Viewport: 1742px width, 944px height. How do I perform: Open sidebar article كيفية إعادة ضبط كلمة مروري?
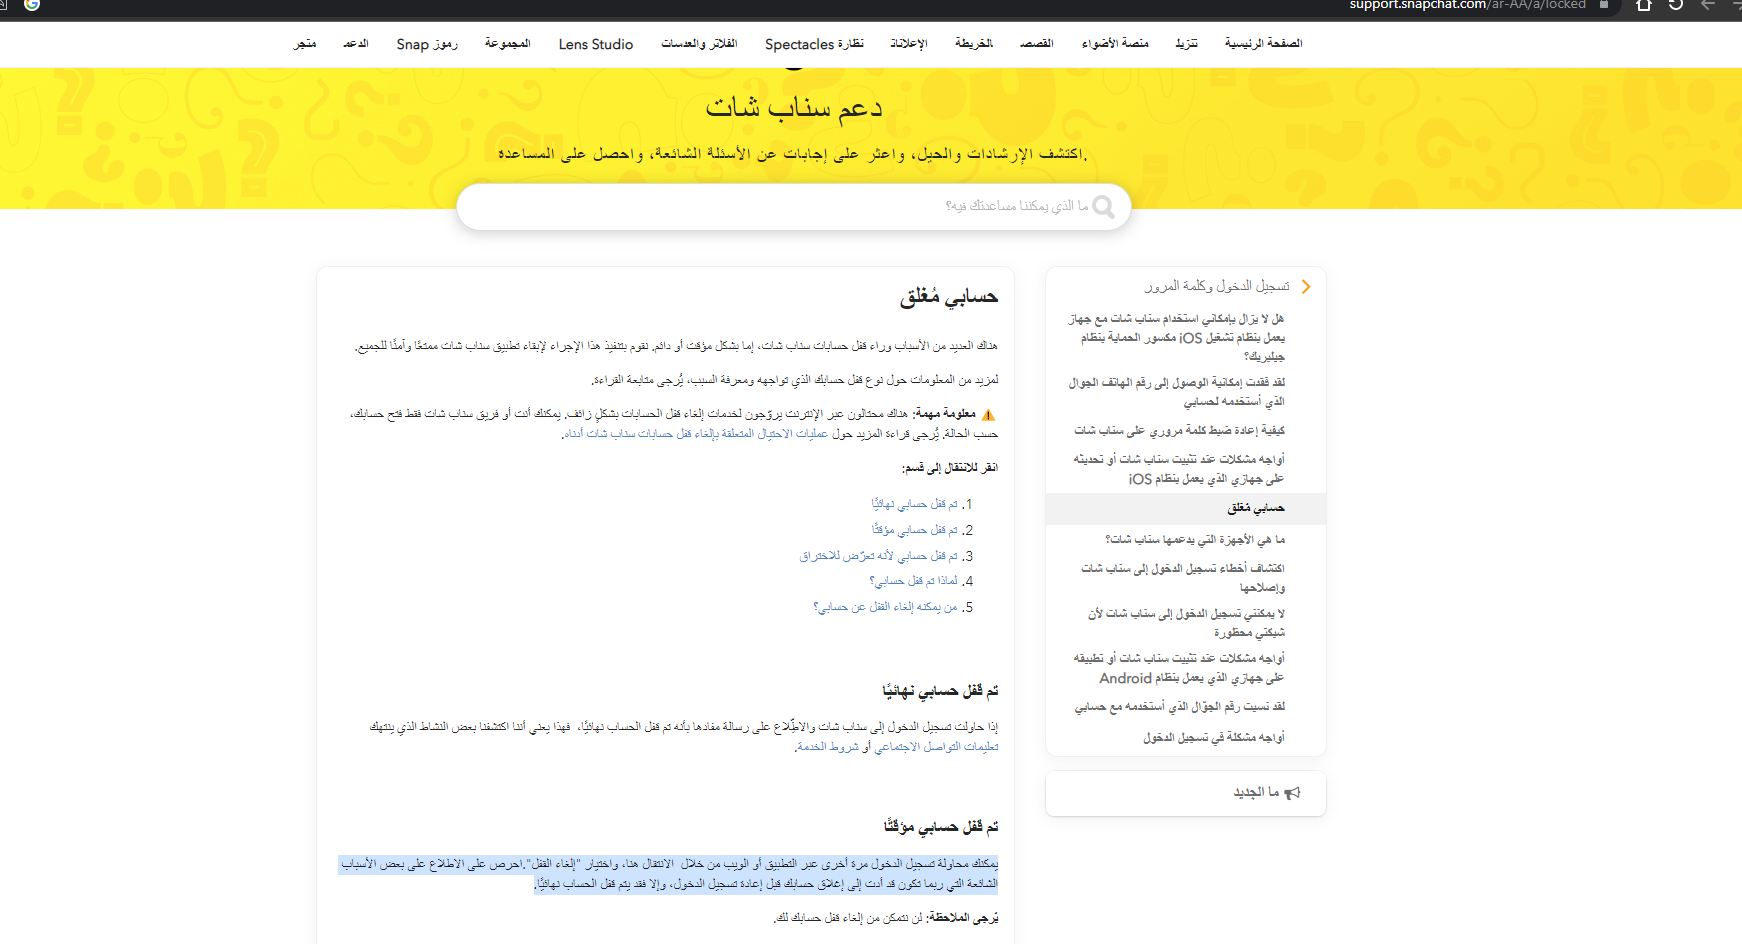click(1179, 431)
